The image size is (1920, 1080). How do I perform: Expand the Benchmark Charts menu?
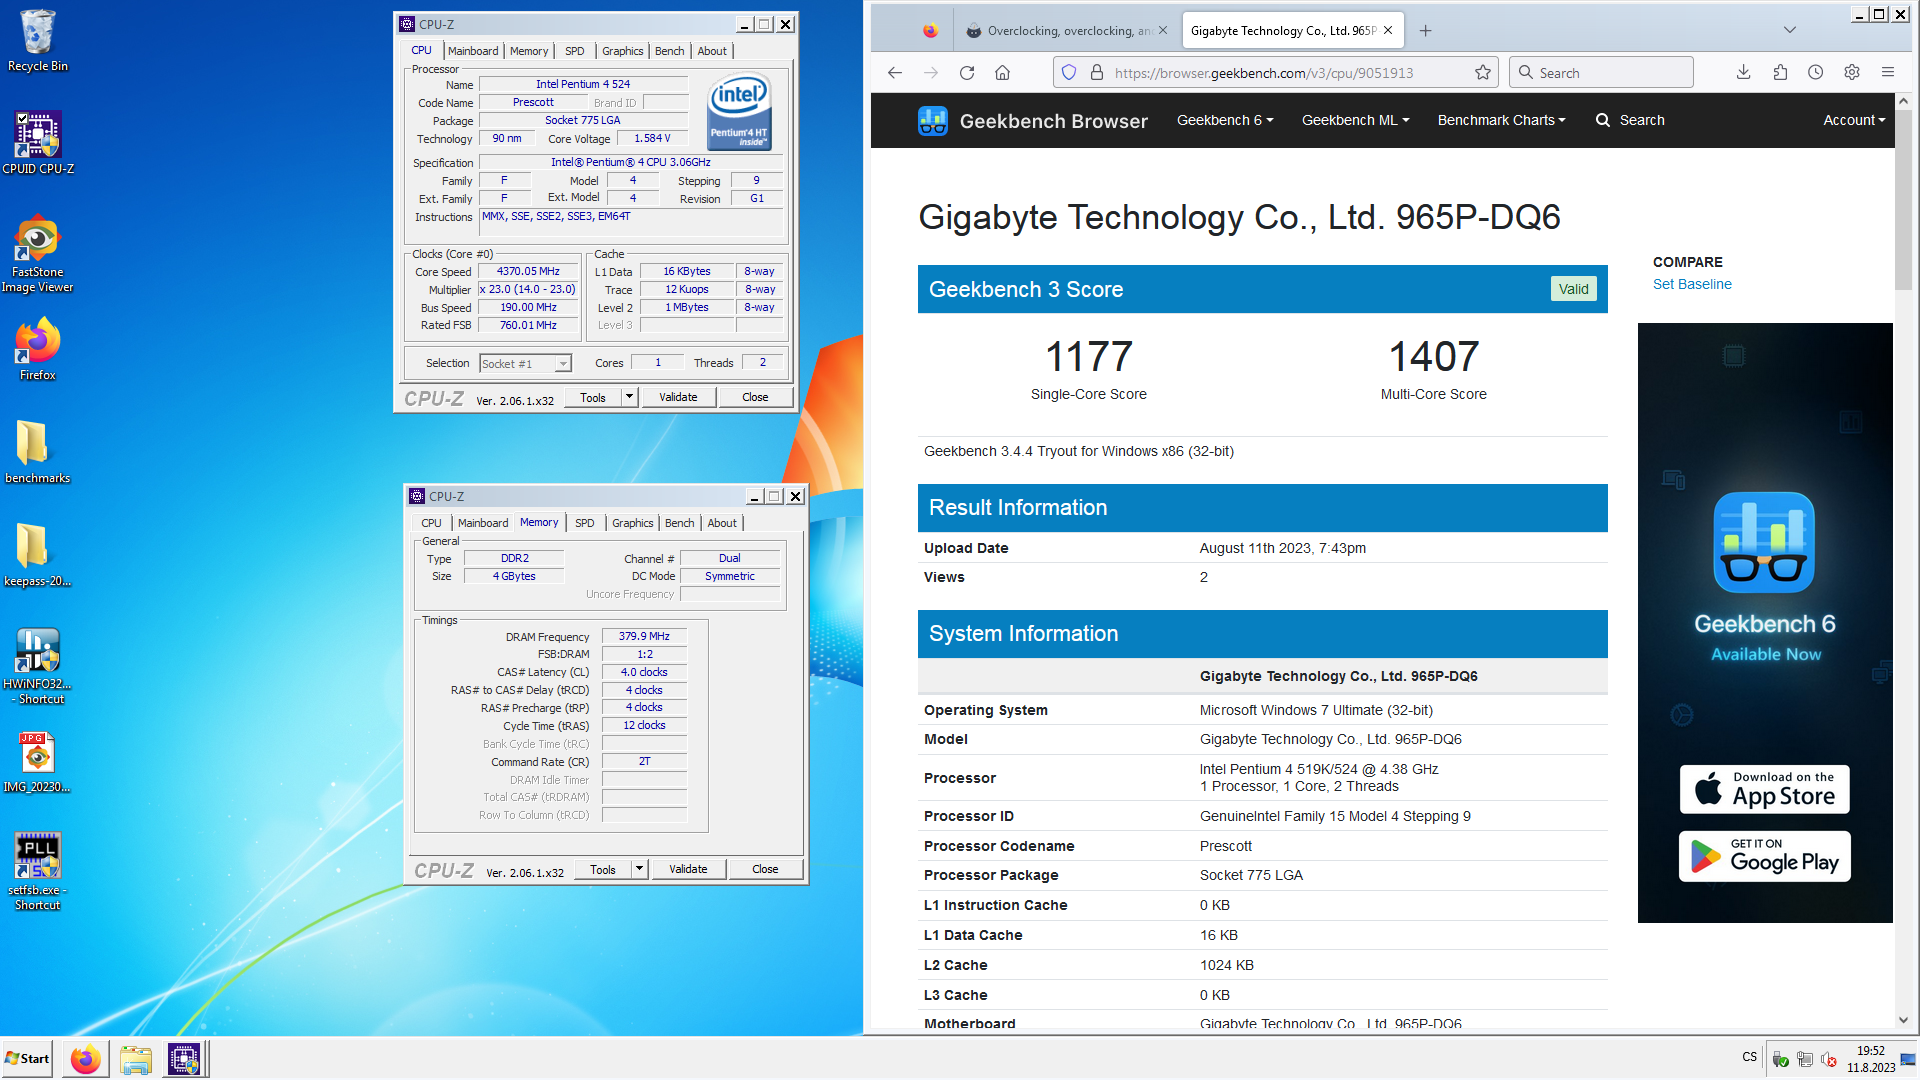[1501, 120]
